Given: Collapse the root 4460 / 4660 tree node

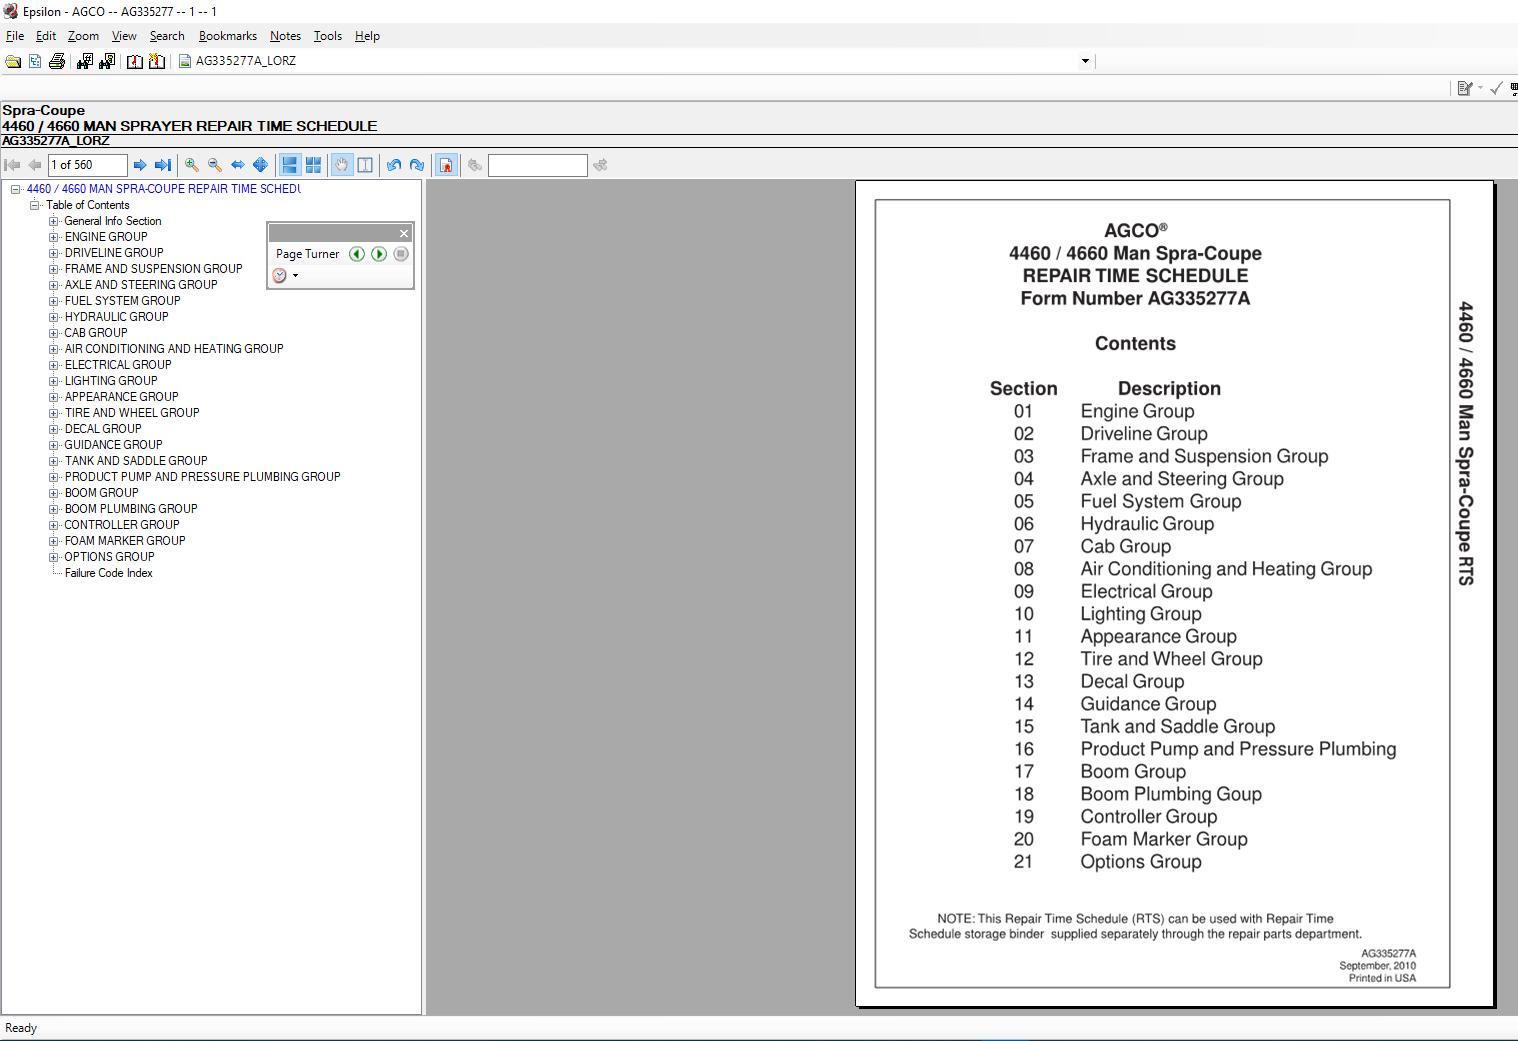Looking at the screenshot, I should (x=15, y=189).
